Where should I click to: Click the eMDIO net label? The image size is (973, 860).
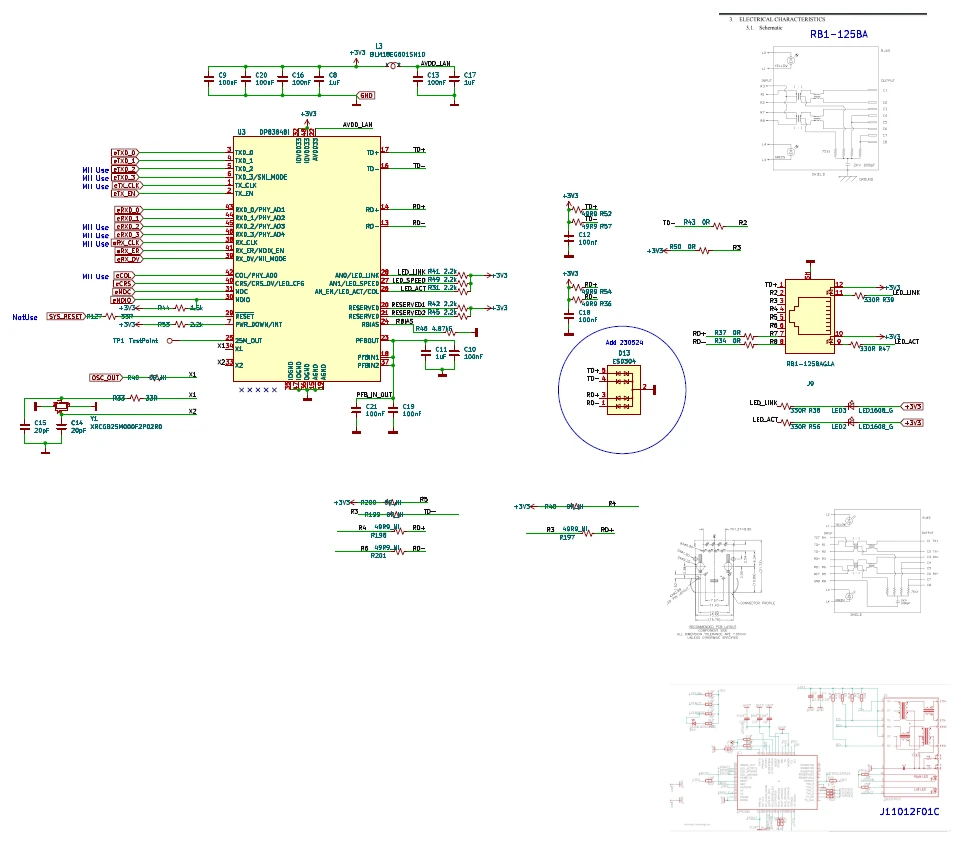pos(122,300)
